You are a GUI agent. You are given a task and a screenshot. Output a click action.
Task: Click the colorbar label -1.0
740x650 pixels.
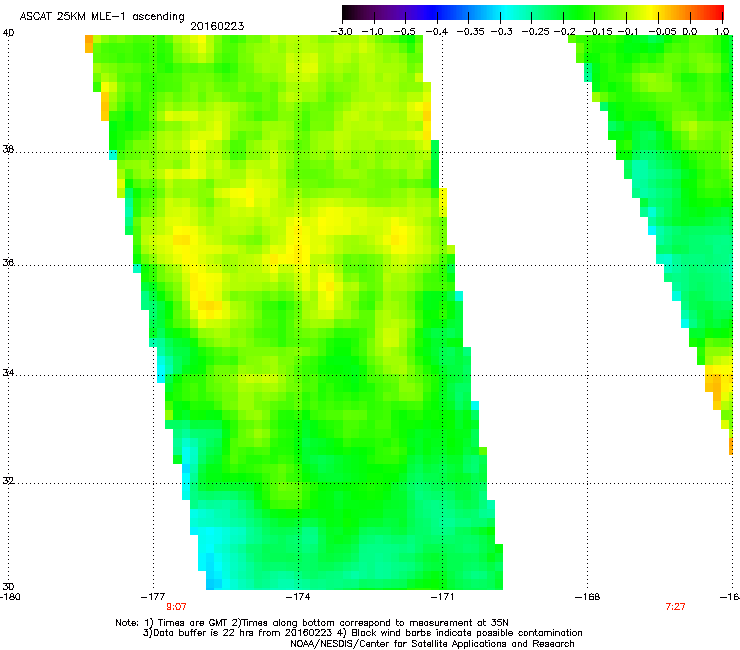pos(373,32)
